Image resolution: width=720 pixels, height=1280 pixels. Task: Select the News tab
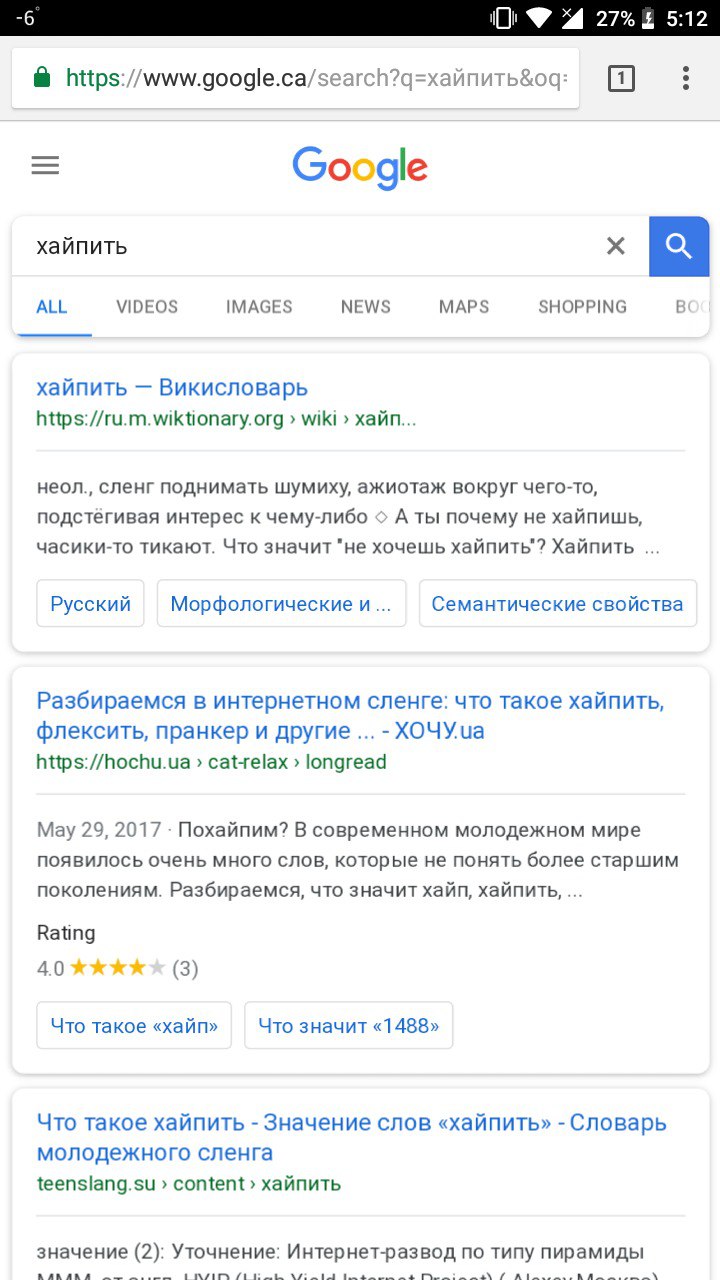(366, 307)
